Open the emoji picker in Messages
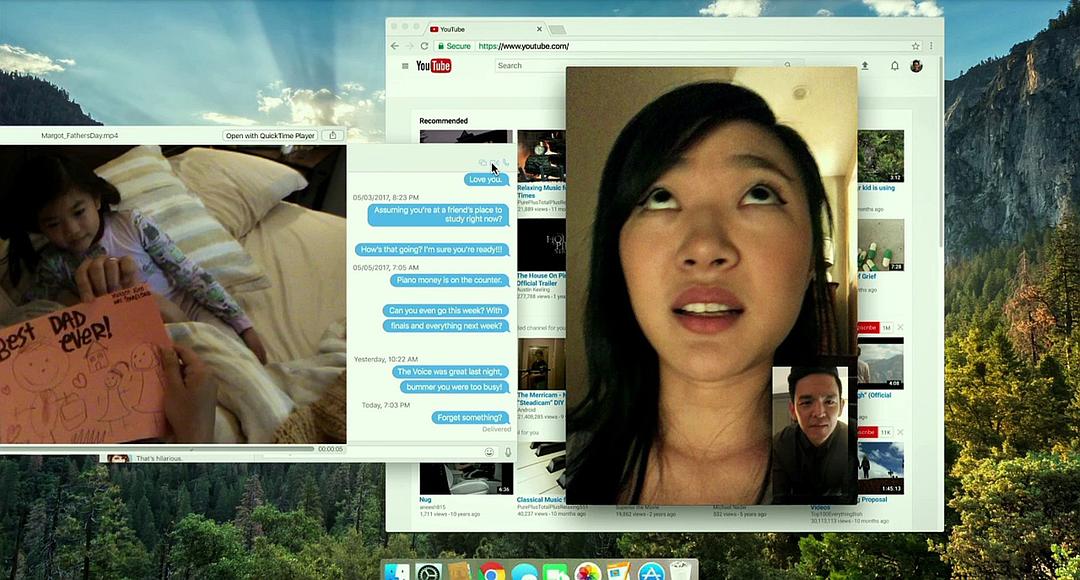Screen dimensions: 1080x580 coord(489,452)
